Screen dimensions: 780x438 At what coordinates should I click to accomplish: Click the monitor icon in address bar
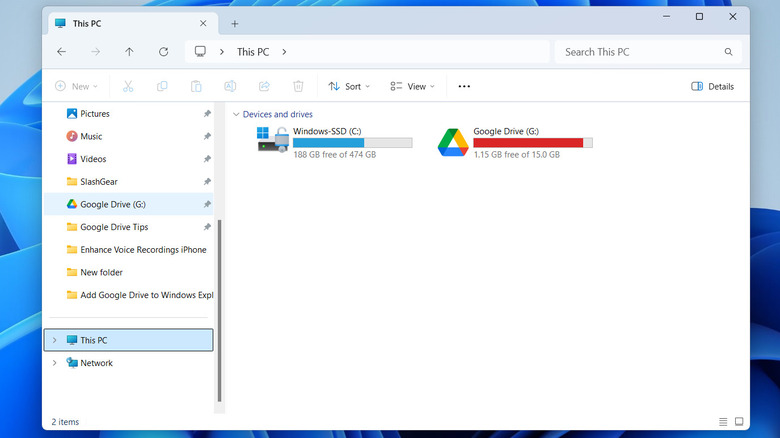pyautogui.click(x=200, y=51)
